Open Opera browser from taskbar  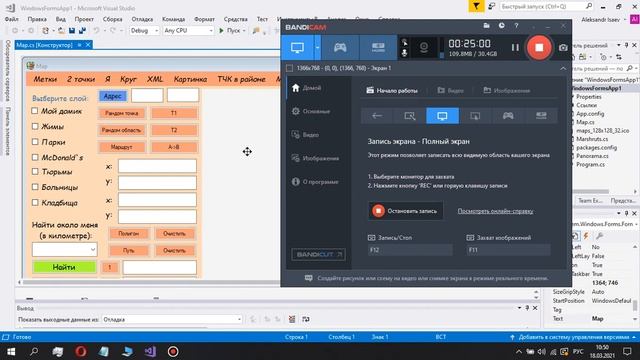pos(80,351)
